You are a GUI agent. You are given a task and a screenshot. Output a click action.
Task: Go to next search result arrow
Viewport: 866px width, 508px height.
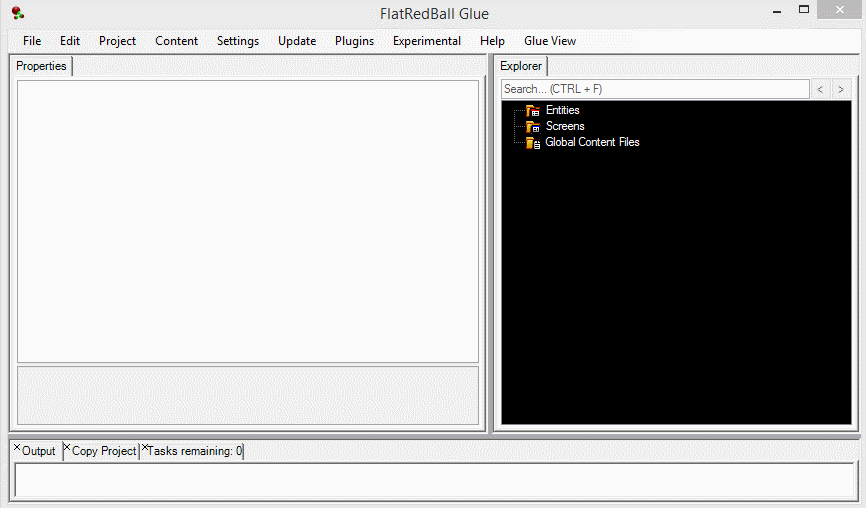pyautogui.click(x=841, y=89)
